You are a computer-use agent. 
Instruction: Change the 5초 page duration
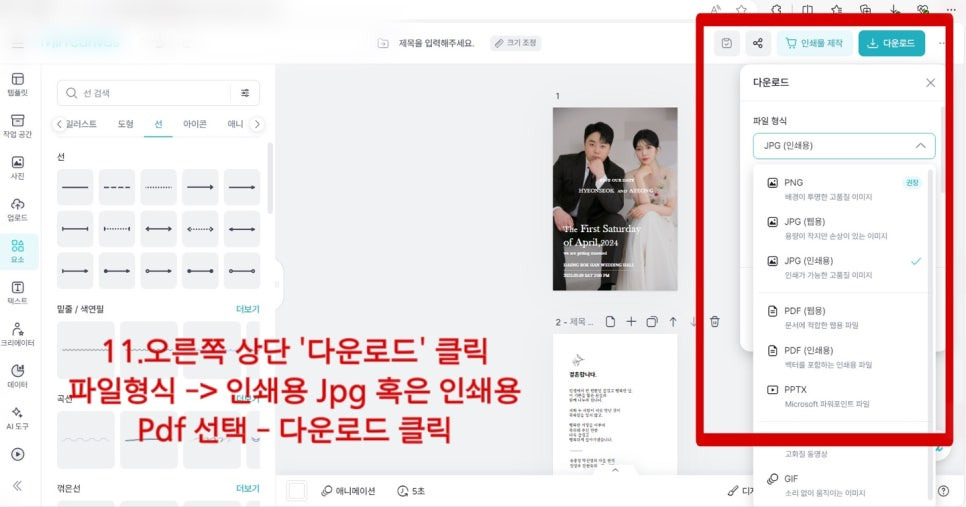point(411,491)
